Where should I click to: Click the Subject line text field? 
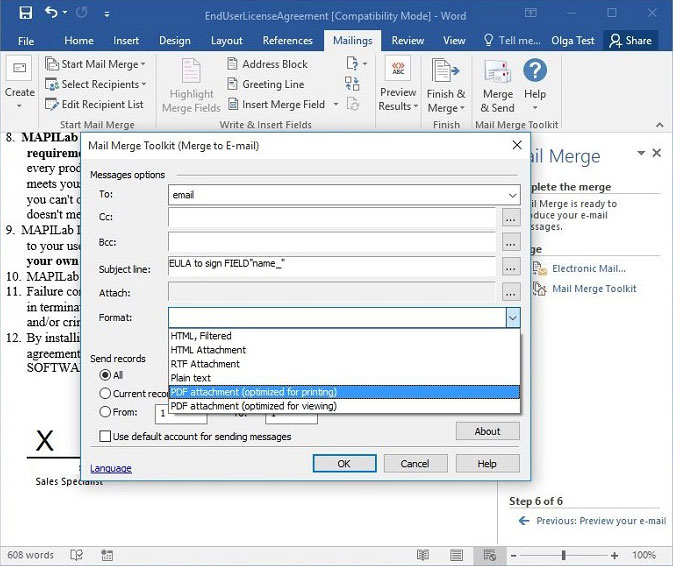(332, 266)
